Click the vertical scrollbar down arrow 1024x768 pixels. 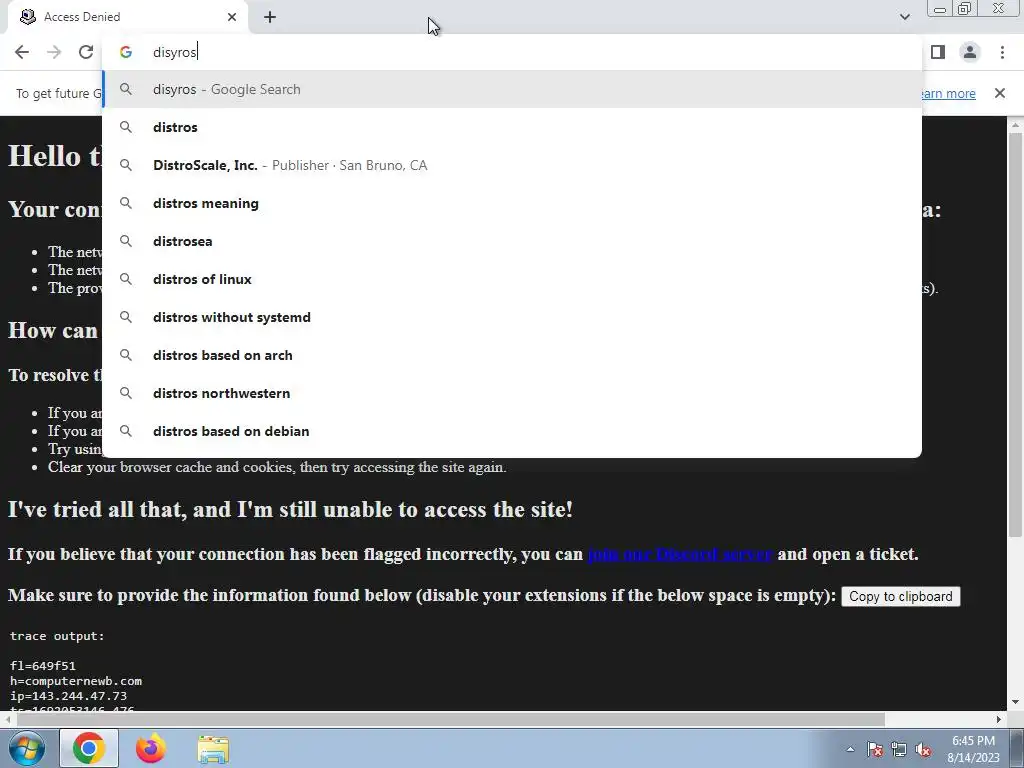pos(1015,702)
